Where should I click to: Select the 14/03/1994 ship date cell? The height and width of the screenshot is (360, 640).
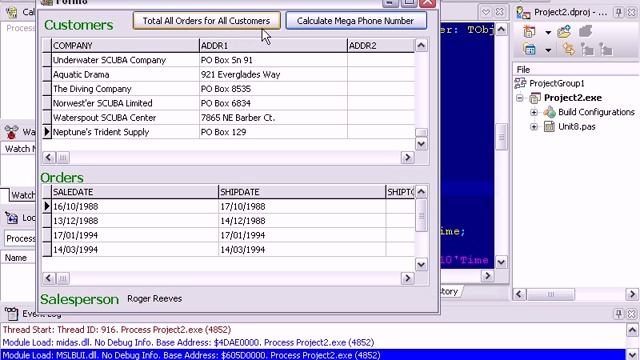point(302,250)
